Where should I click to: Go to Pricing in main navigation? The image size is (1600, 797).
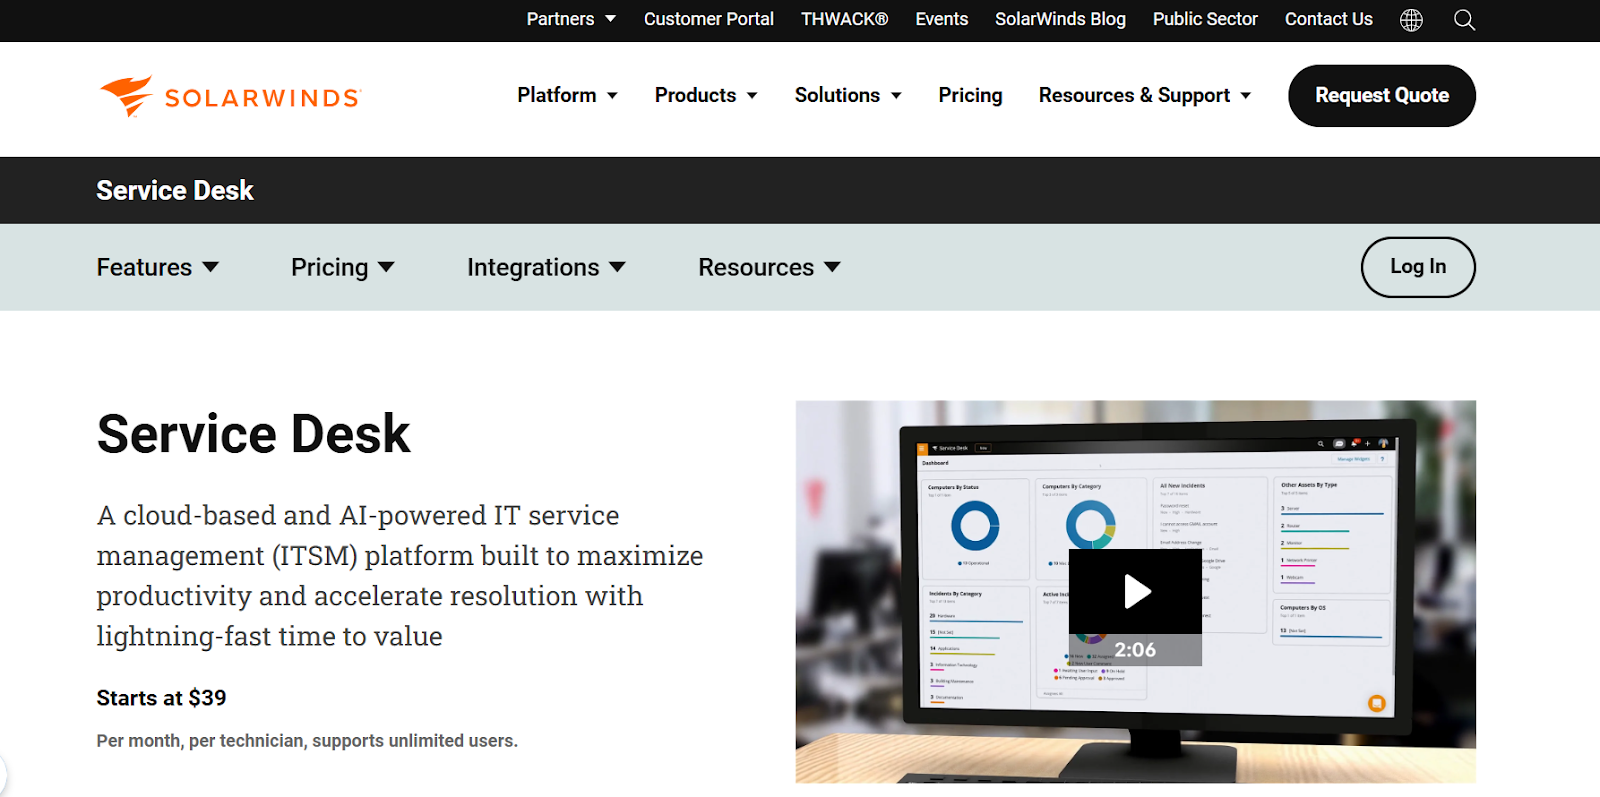point(970,95)
